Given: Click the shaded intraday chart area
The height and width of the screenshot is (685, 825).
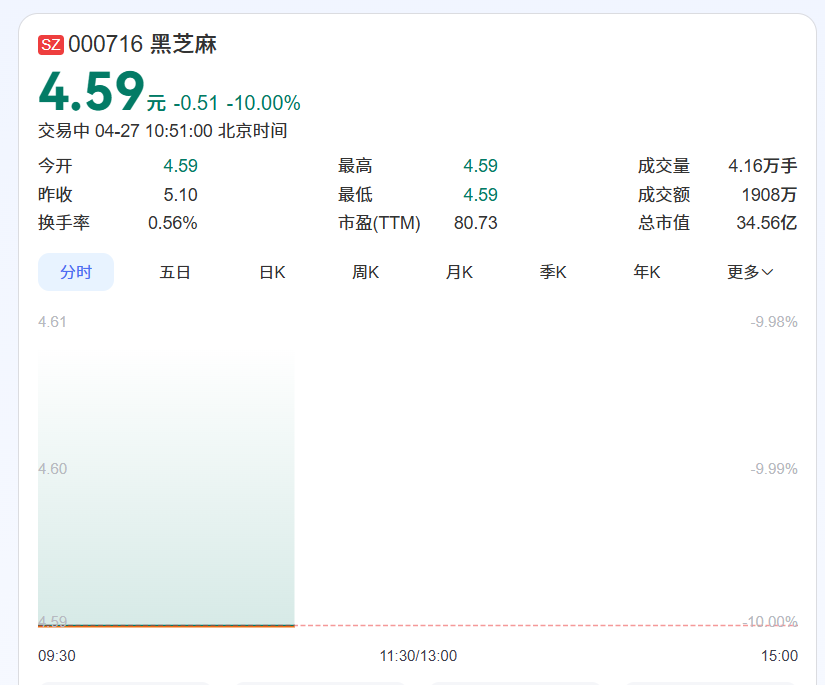Looking at the screenshot, I should point(166,490).
